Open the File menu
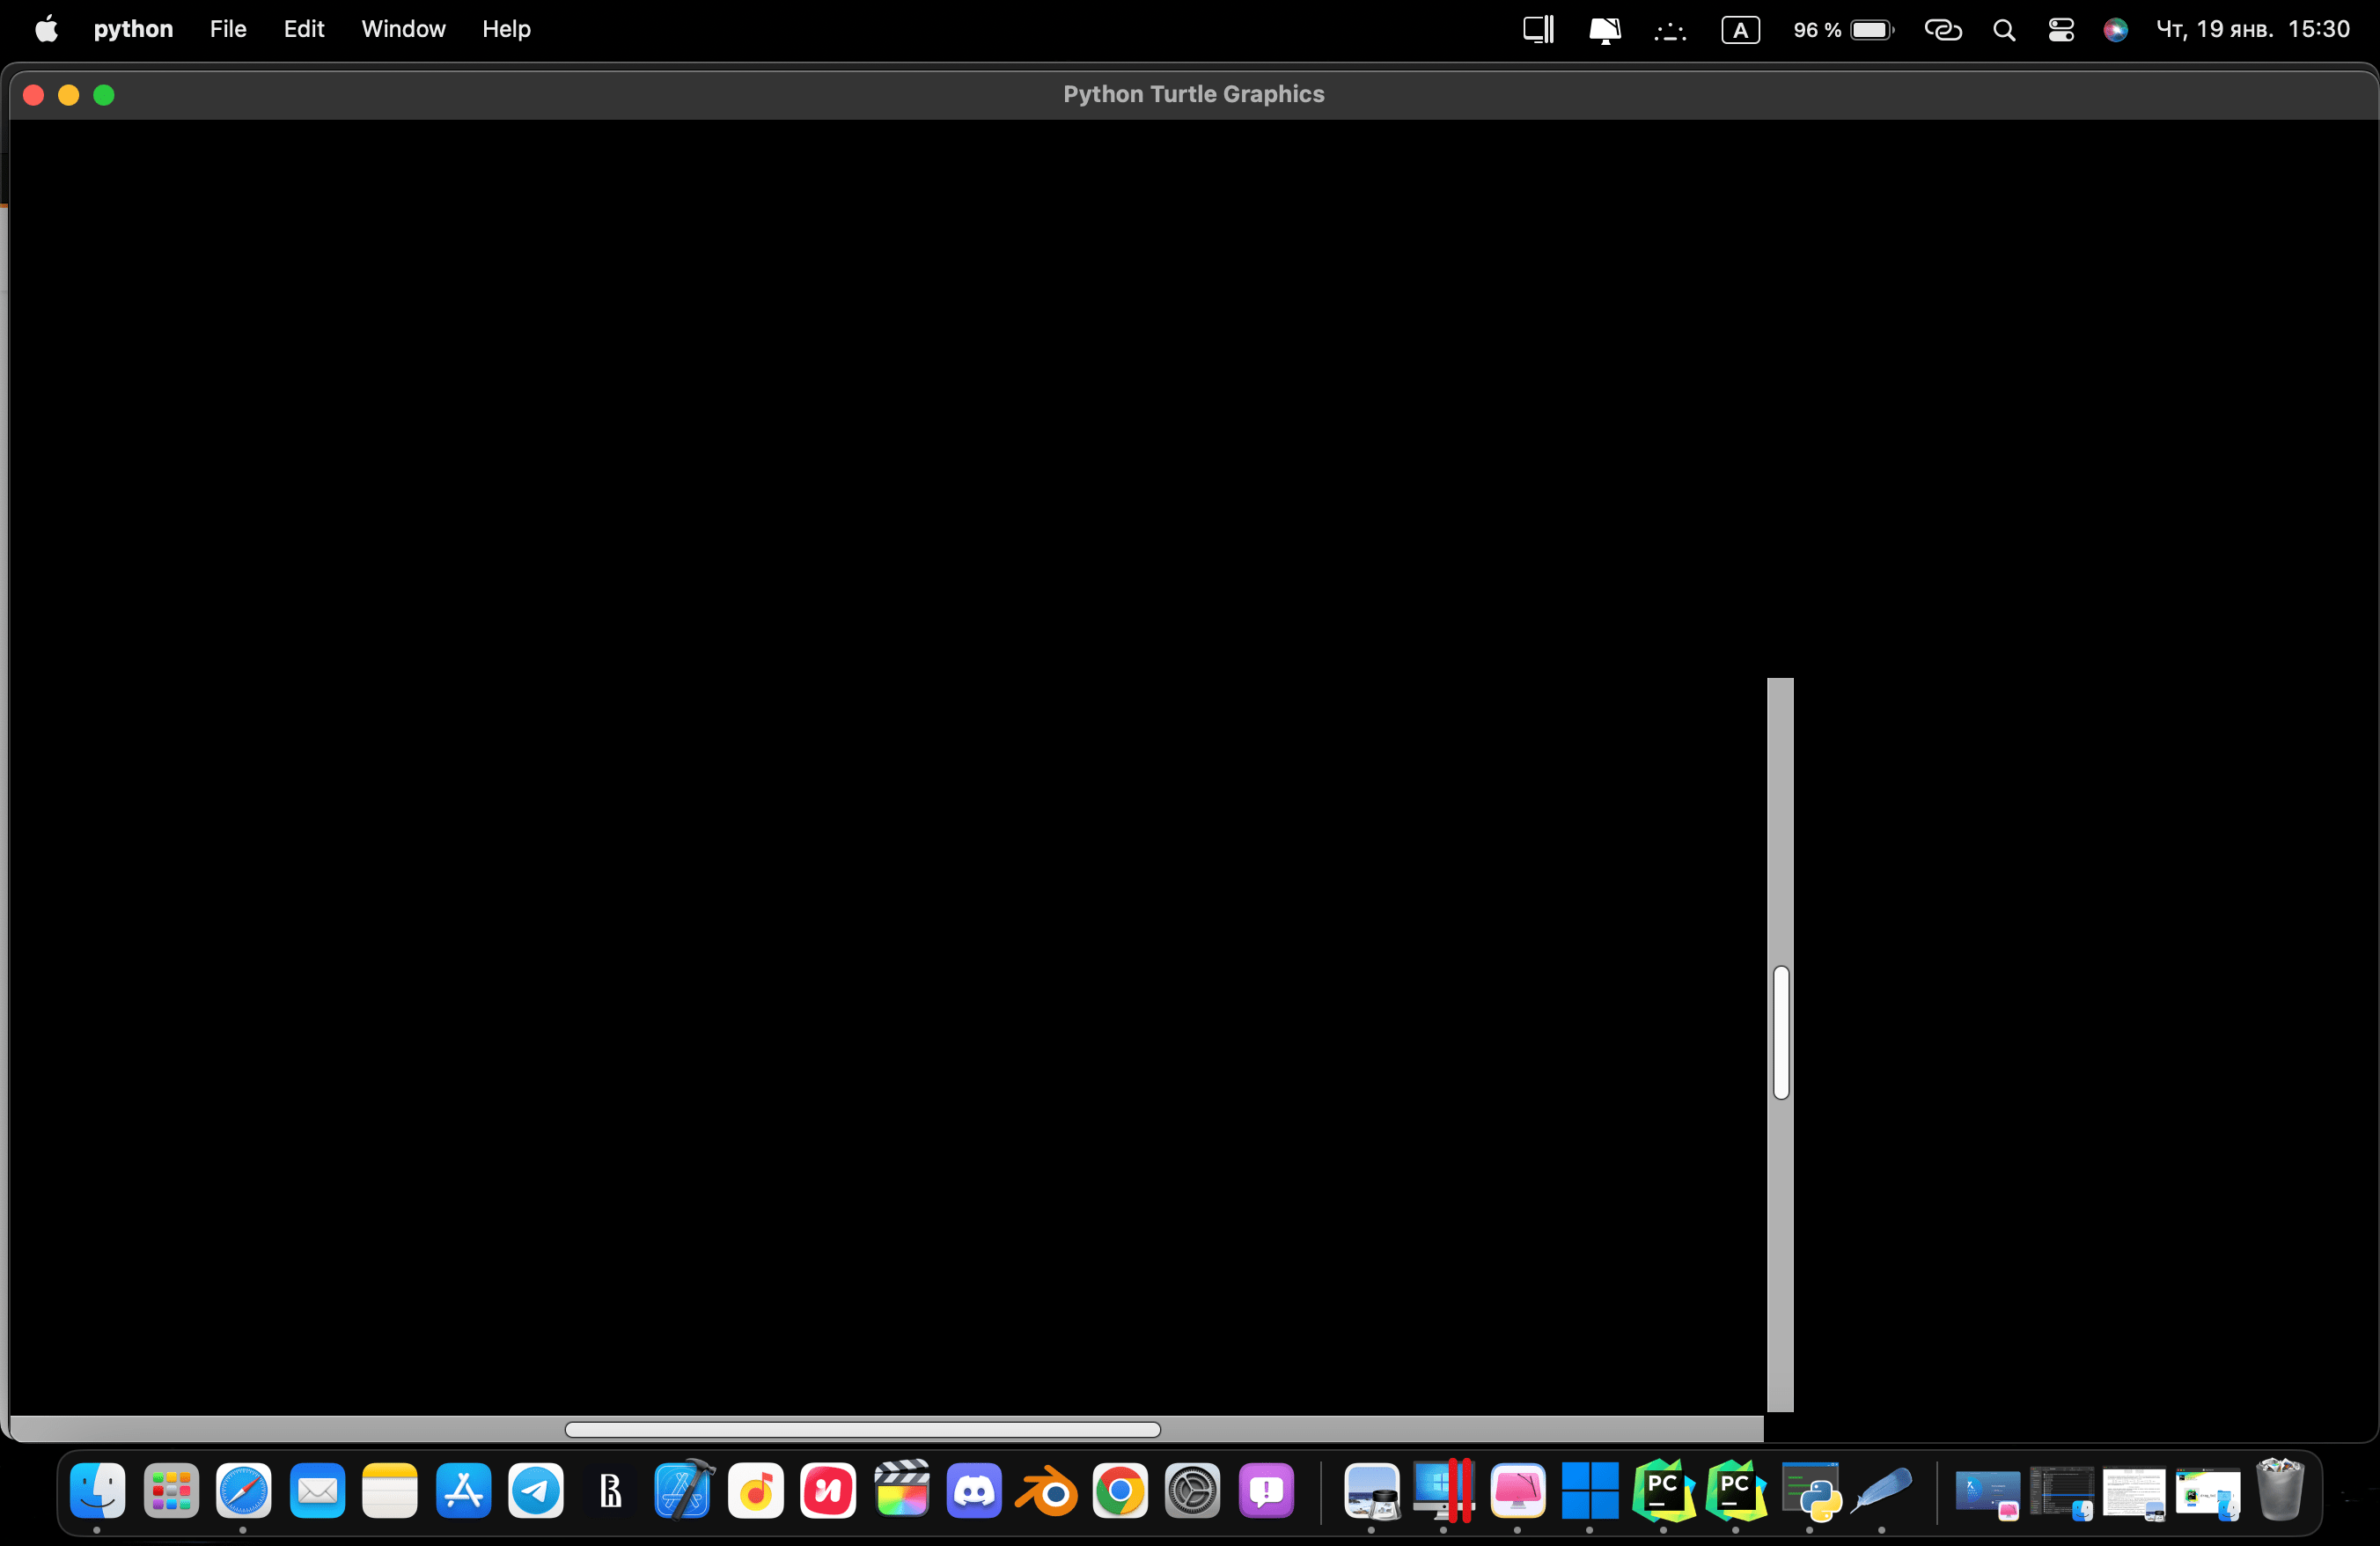 (228, 29)
